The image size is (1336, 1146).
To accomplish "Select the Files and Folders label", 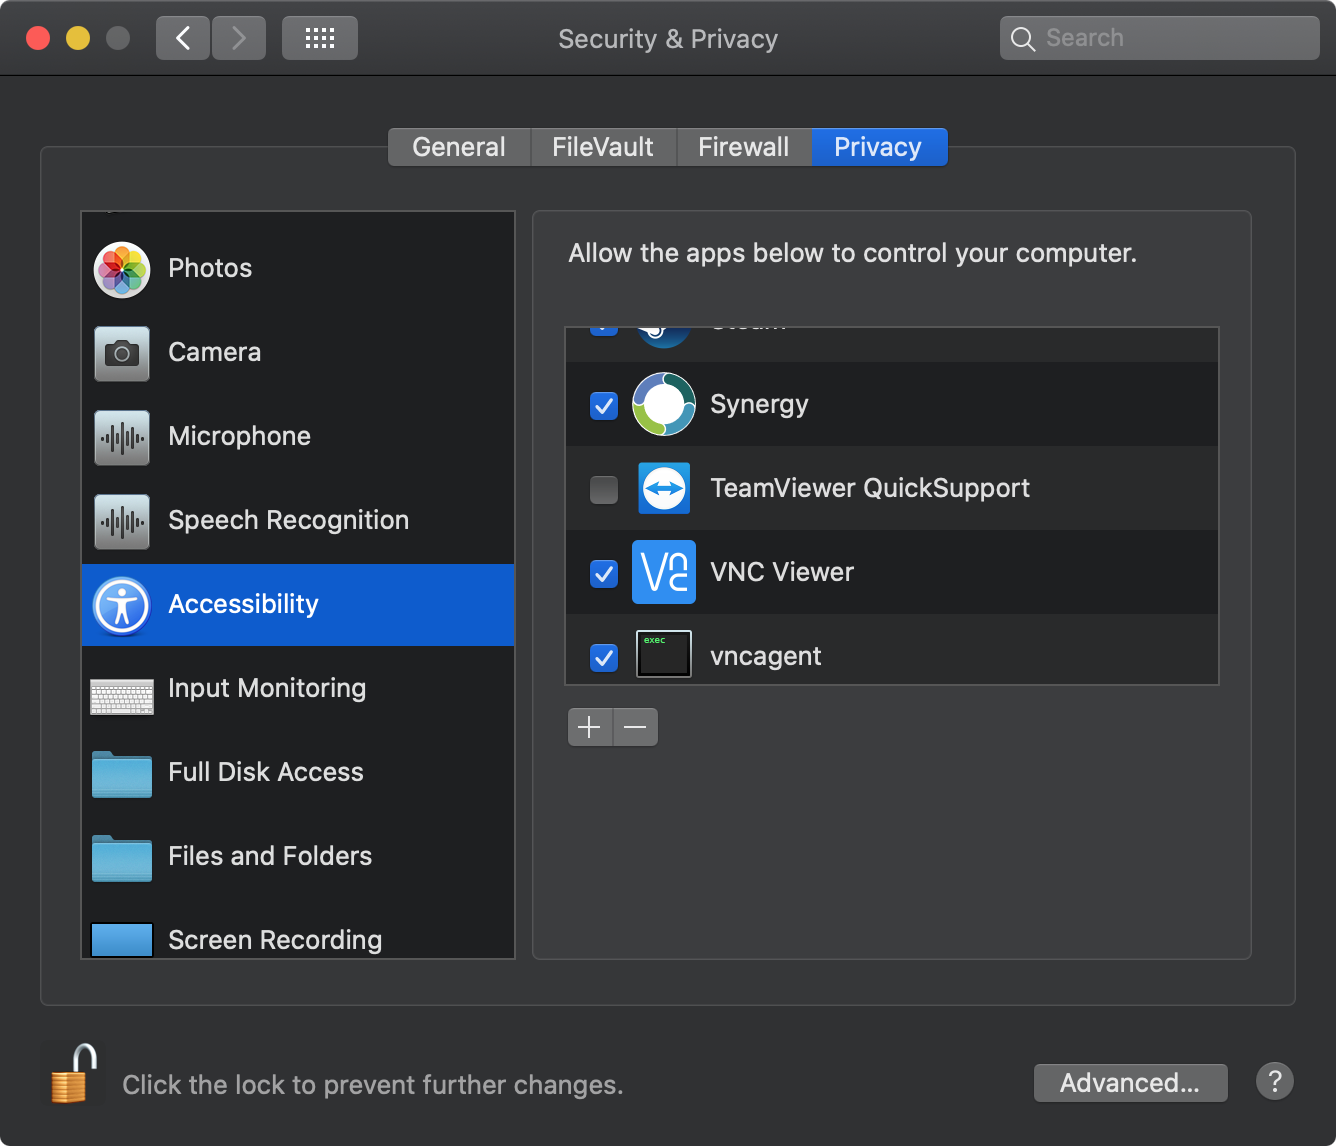I will [x=270, y=856].
